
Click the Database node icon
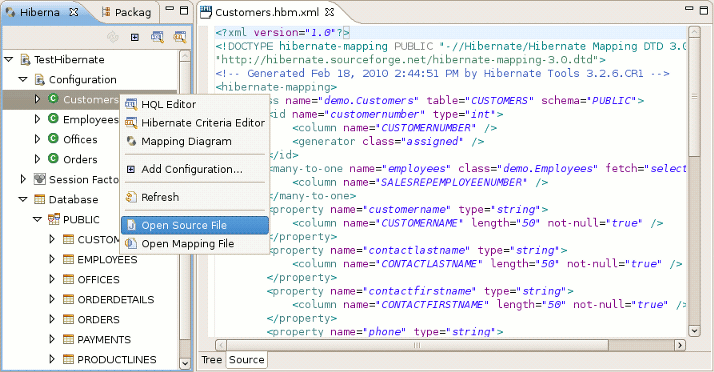[40, 199]
